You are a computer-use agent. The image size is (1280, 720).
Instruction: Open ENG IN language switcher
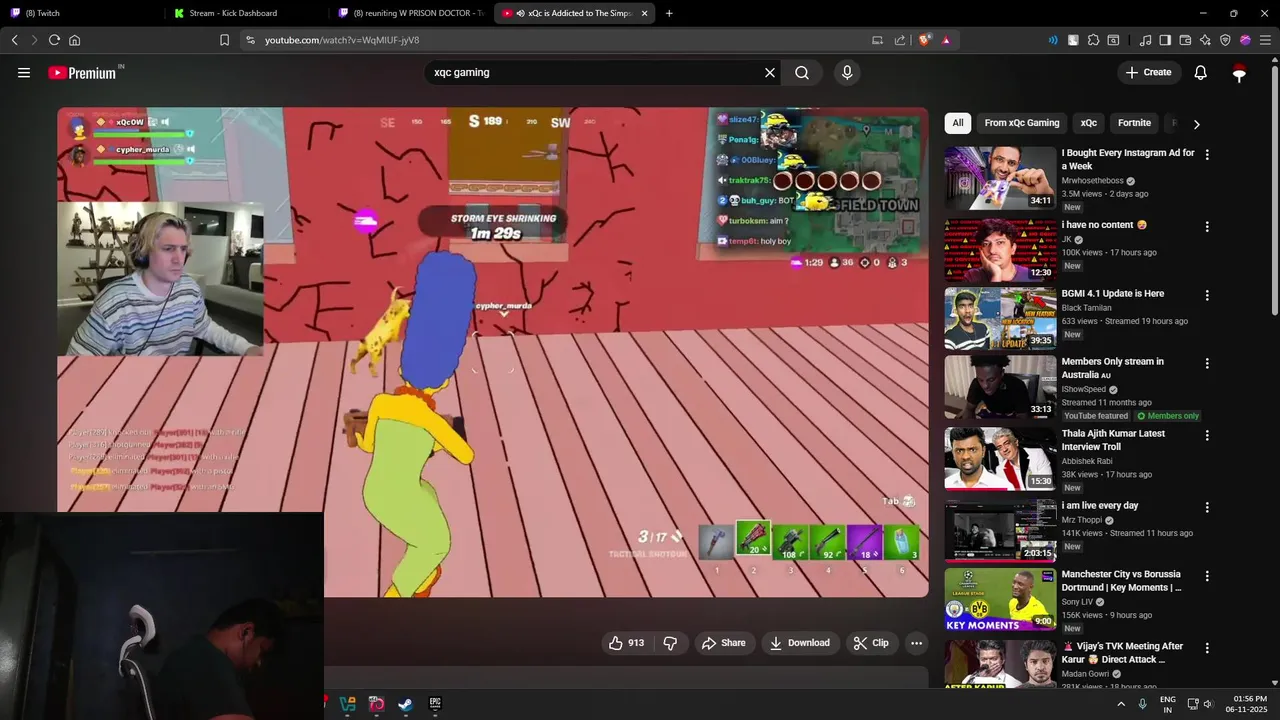pos(1168,704)
